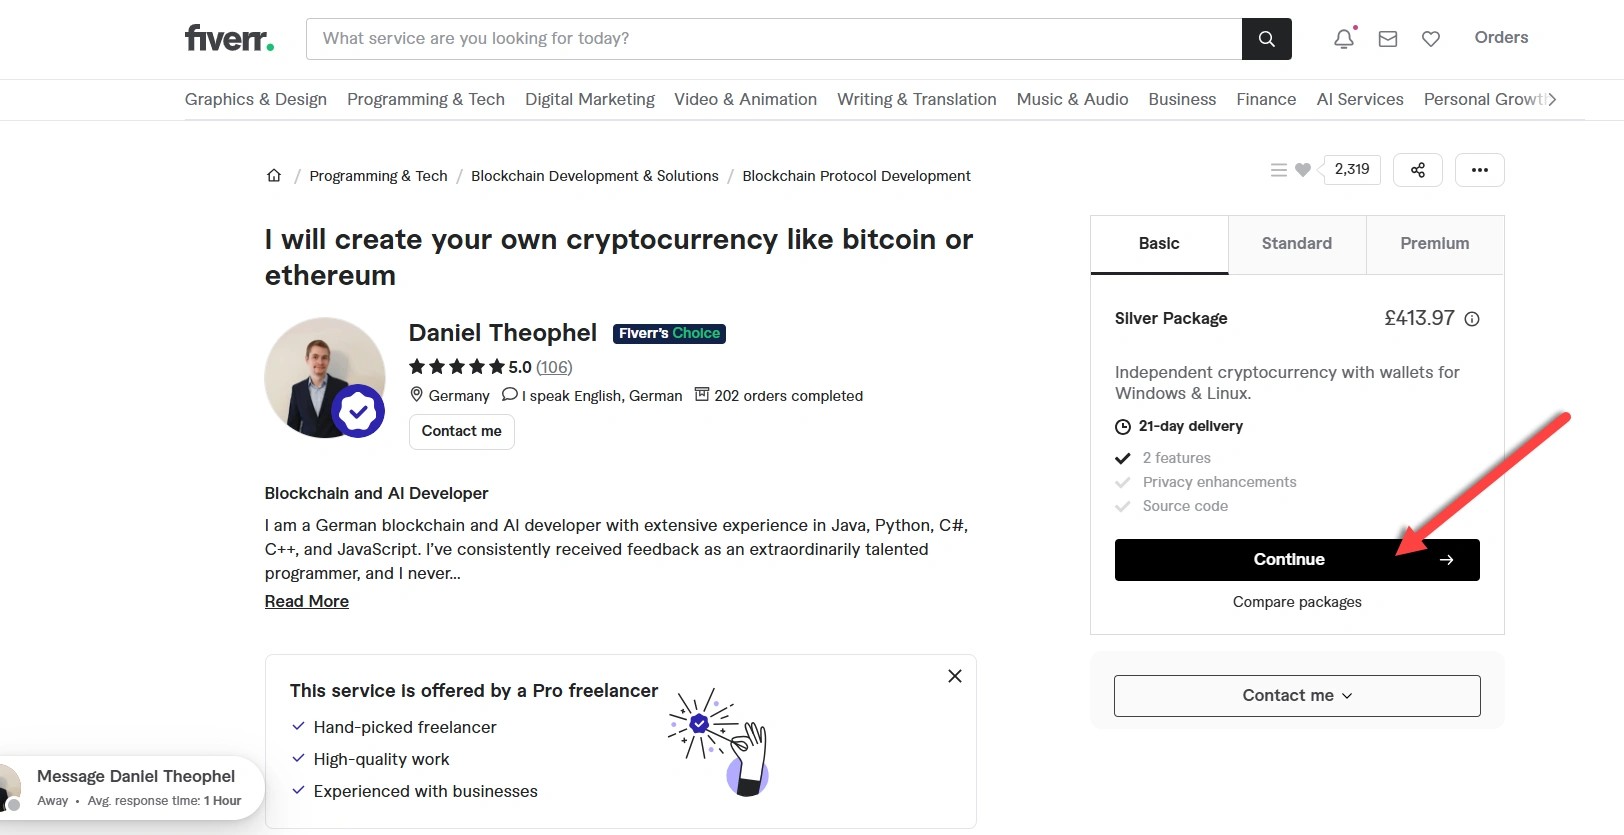This screenshot has width=1624, height=835.
Task: Click the price info icon
Action: point(1472,319)
